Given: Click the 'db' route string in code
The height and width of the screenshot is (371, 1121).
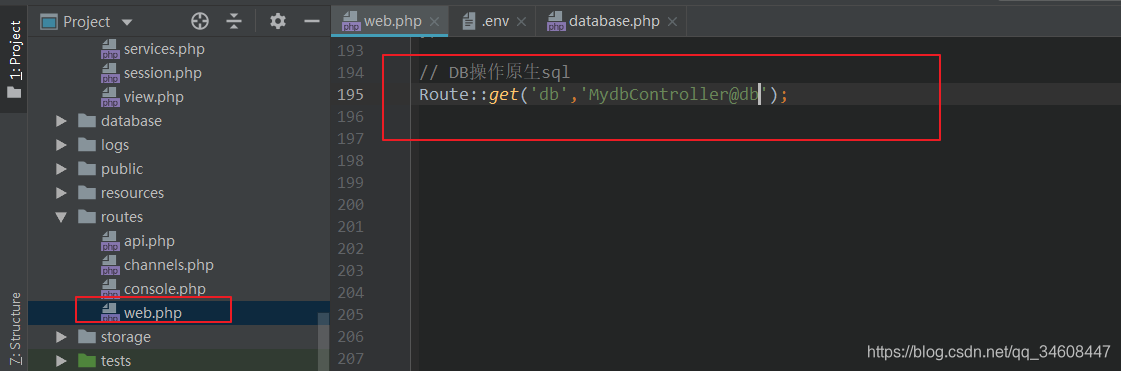Looking at the screenshot, I should coord(548,94).
